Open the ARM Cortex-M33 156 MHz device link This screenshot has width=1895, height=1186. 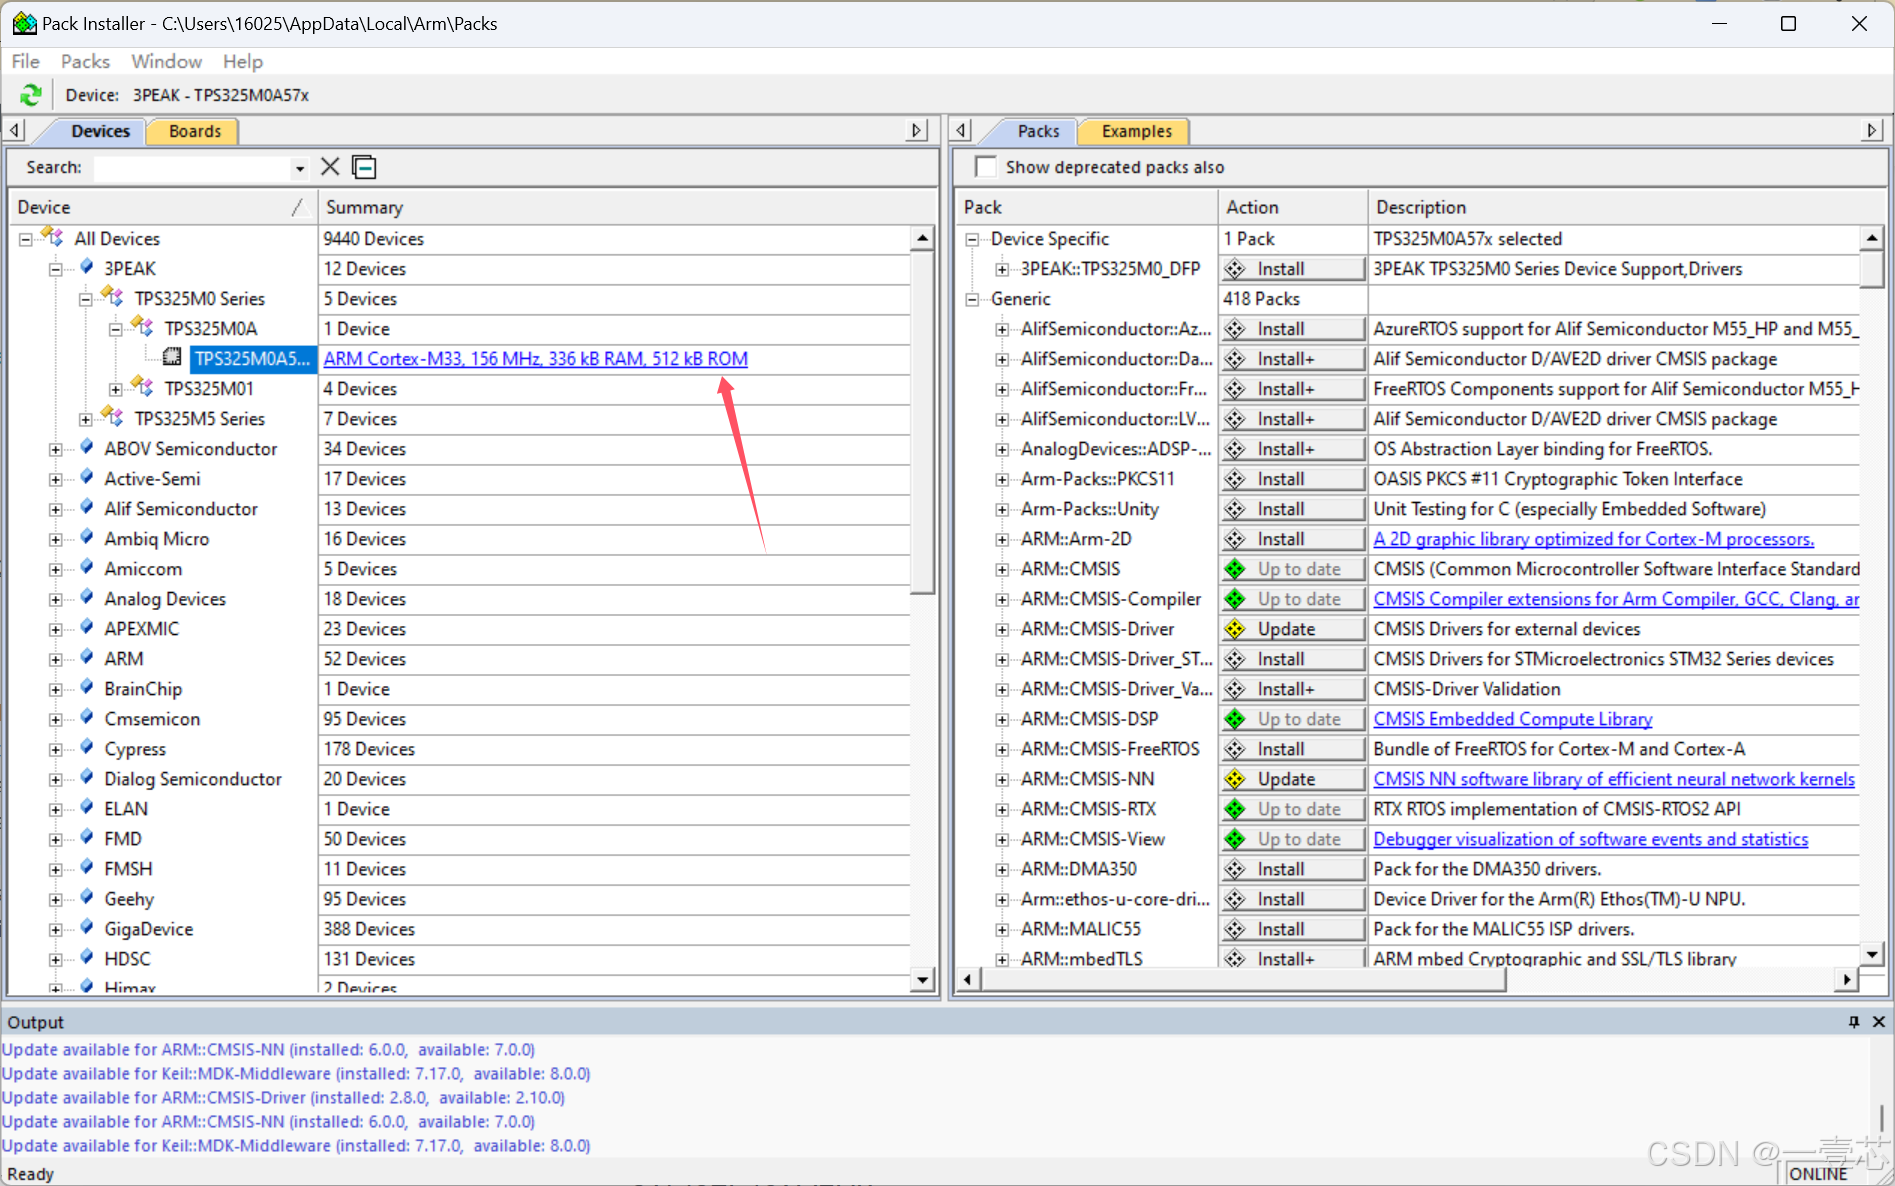535,358
